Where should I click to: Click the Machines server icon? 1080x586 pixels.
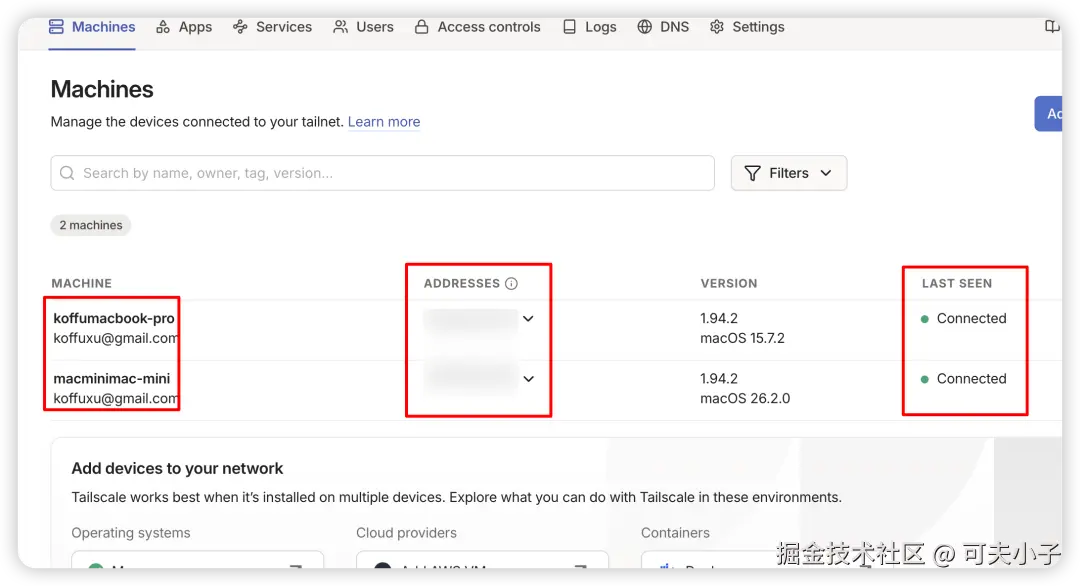click(x=56, y=27)
